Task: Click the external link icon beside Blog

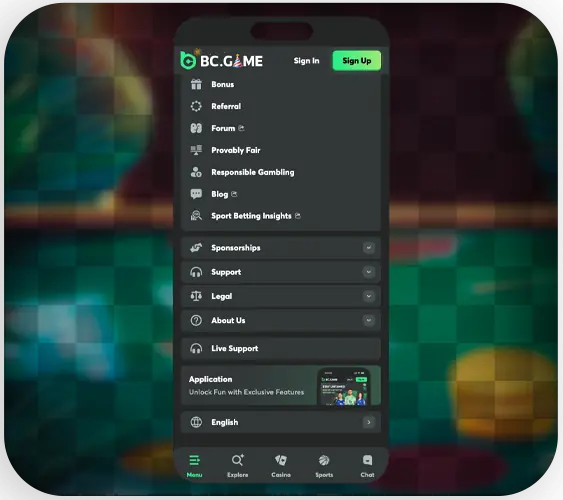Action: (234, 194)
